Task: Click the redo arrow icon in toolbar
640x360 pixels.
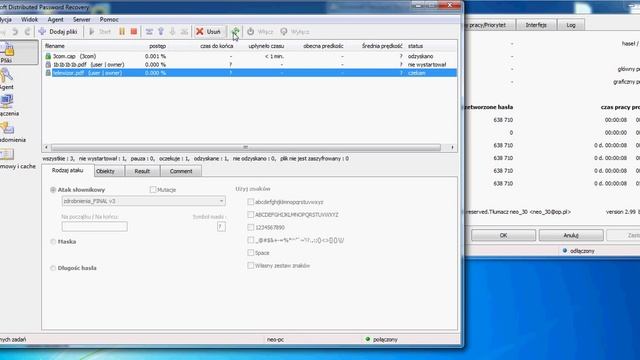Action: [27, 31]
